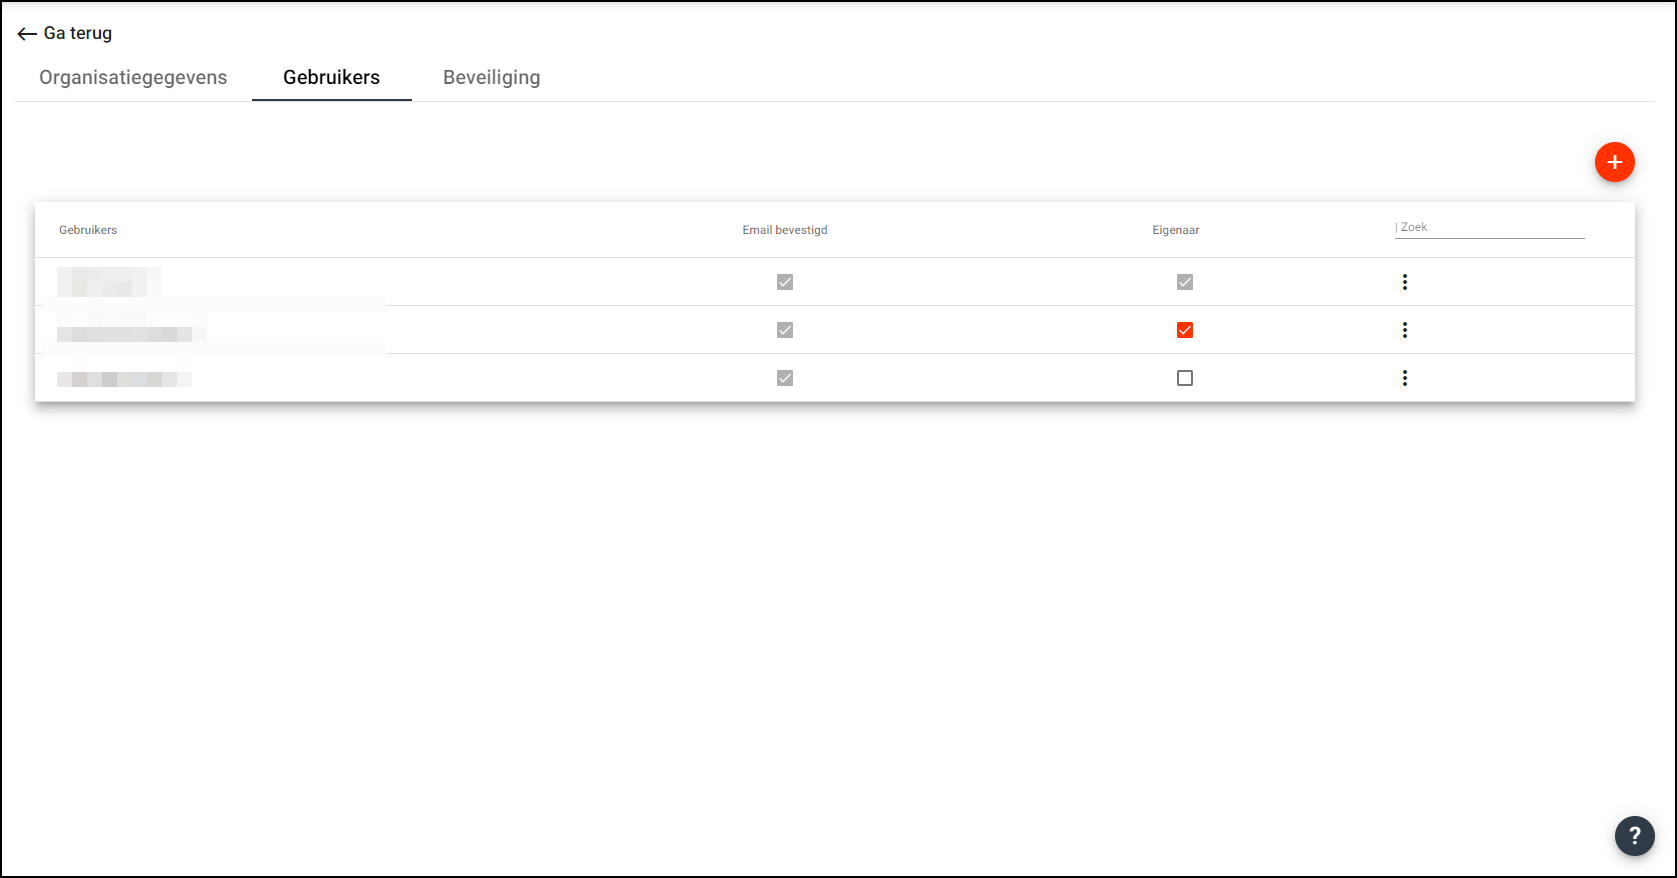Click the Eigenaar column header
This screenshot has height=878, width=1677.
coord(1175,230)
